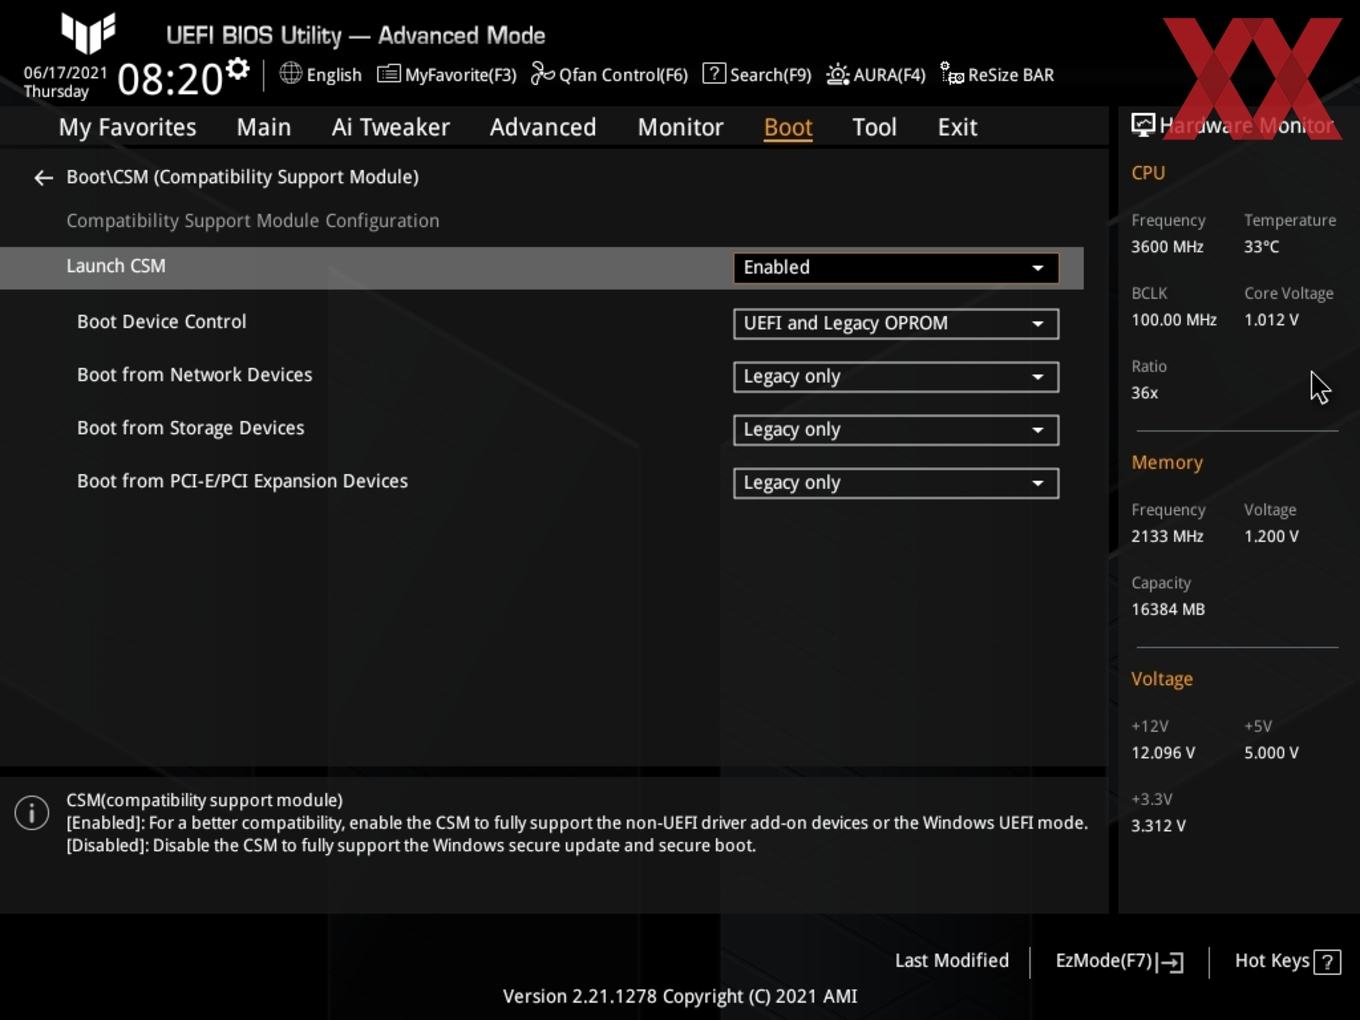1360x1020 pixels.
Task: Click memory frequency value 2133 MHz
Action: tap(1167, 536)
